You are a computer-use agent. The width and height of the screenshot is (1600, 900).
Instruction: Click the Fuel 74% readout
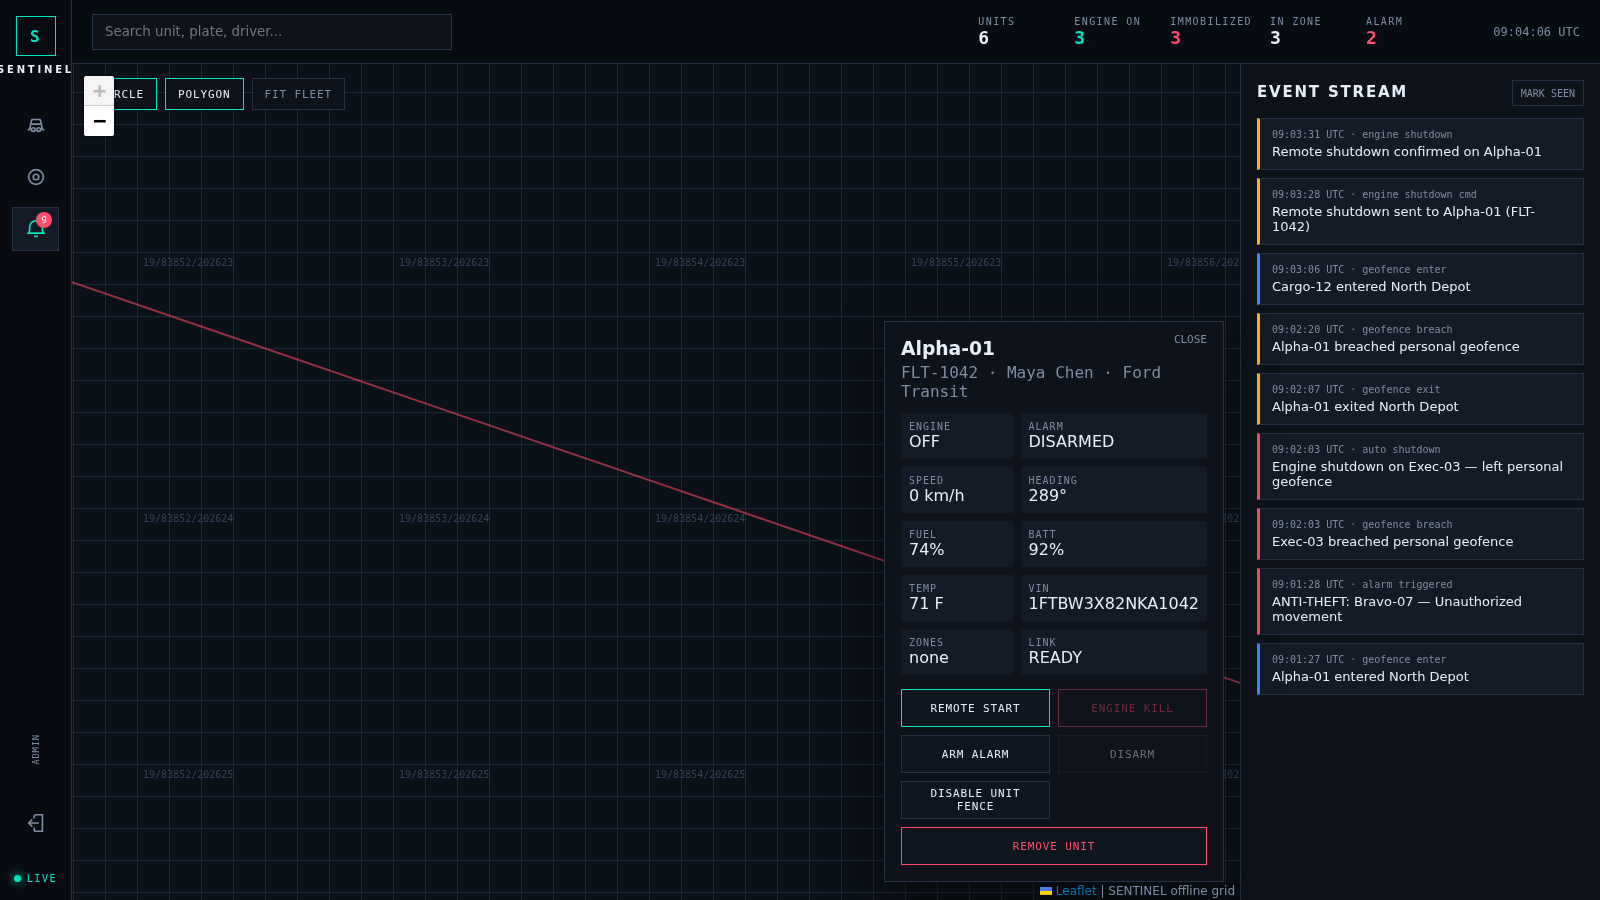click(957, 544)
